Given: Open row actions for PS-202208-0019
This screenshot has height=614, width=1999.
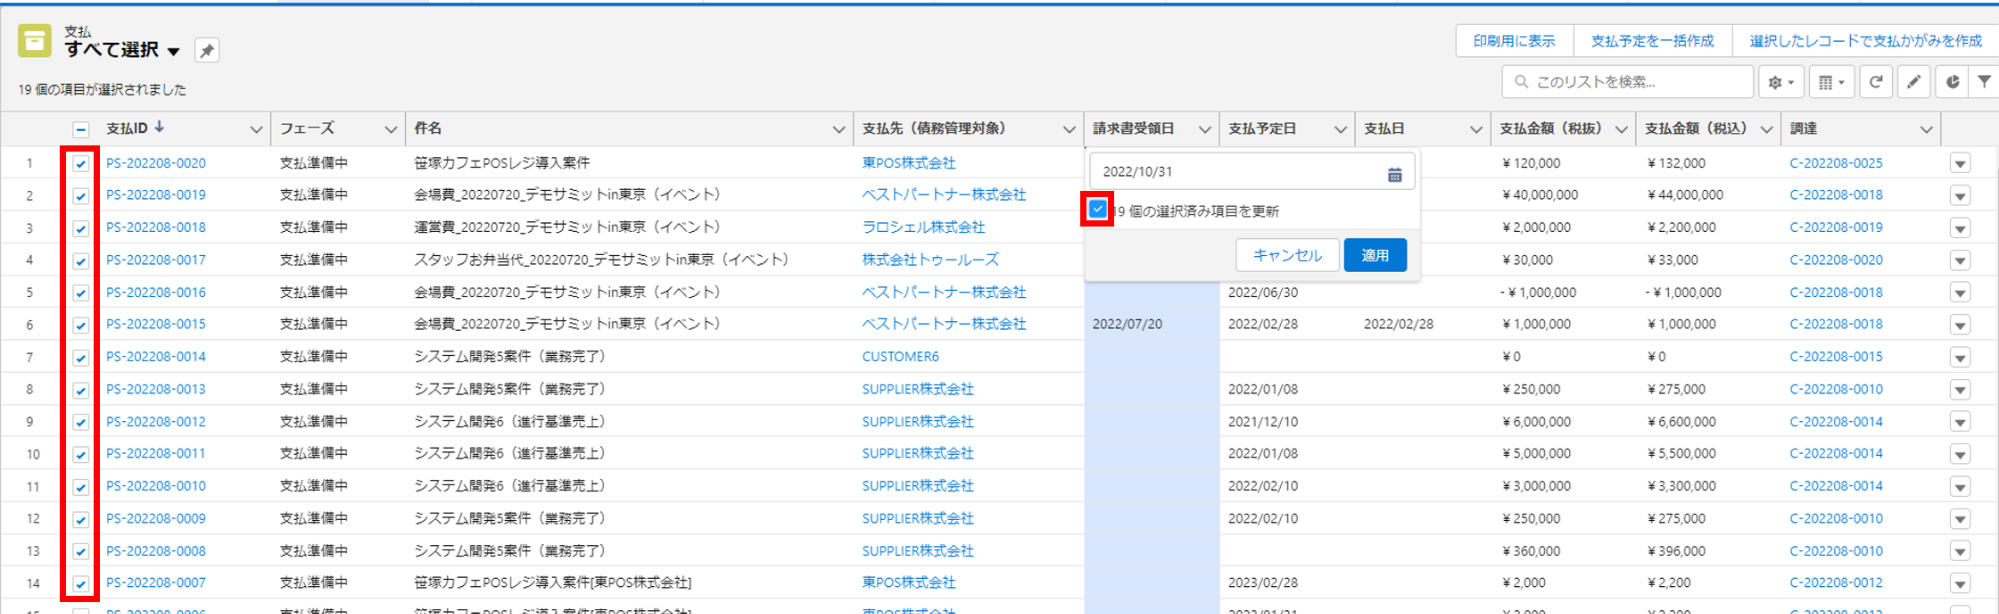Looking at the screenshot, I should [1960, 196].
